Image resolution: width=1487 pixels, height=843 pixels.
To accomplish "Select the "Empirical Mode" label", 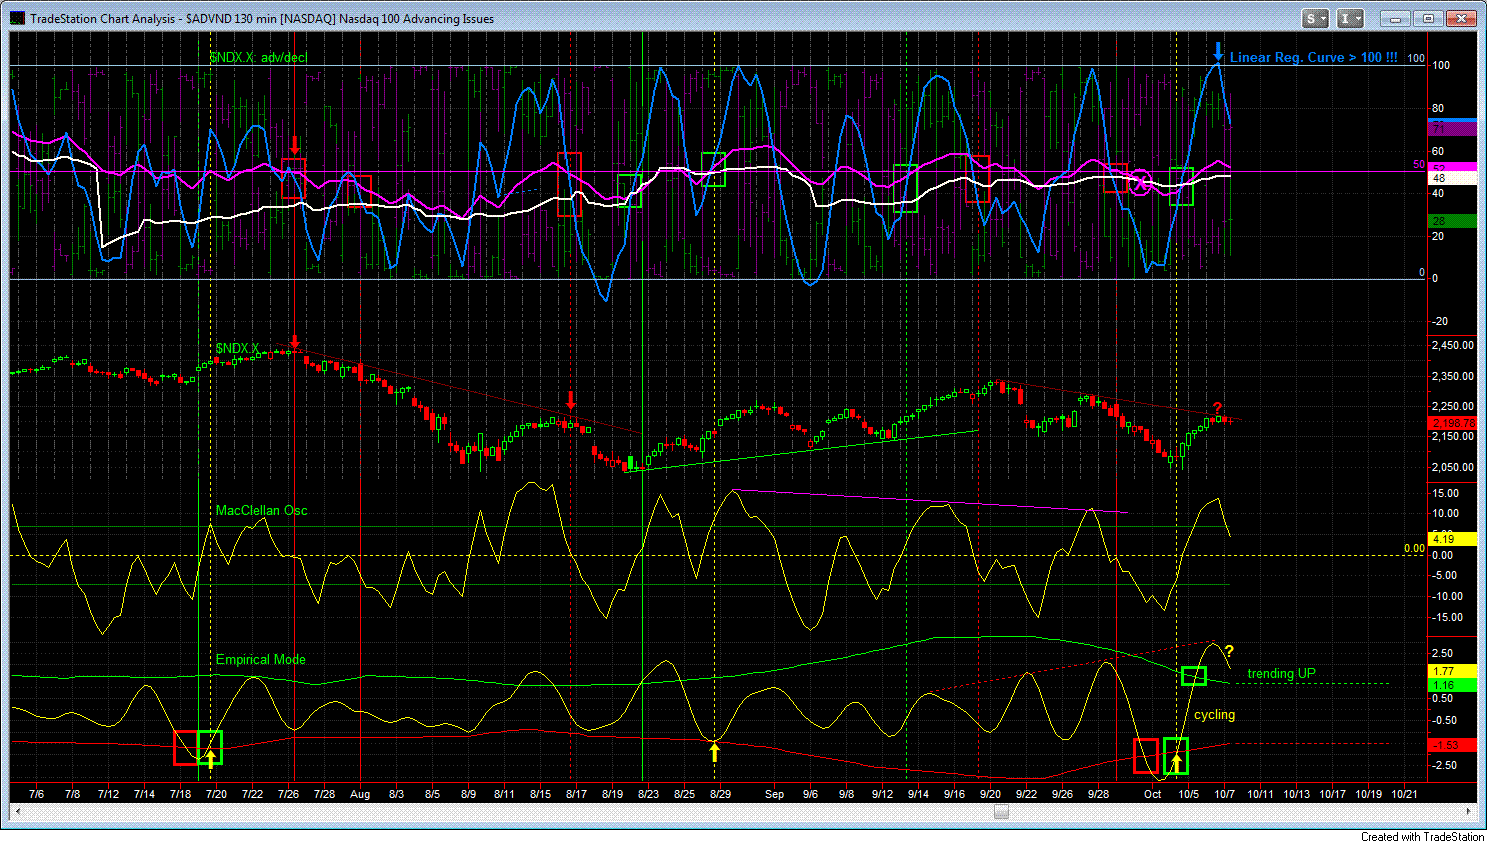I will click(x=261, y=660).
